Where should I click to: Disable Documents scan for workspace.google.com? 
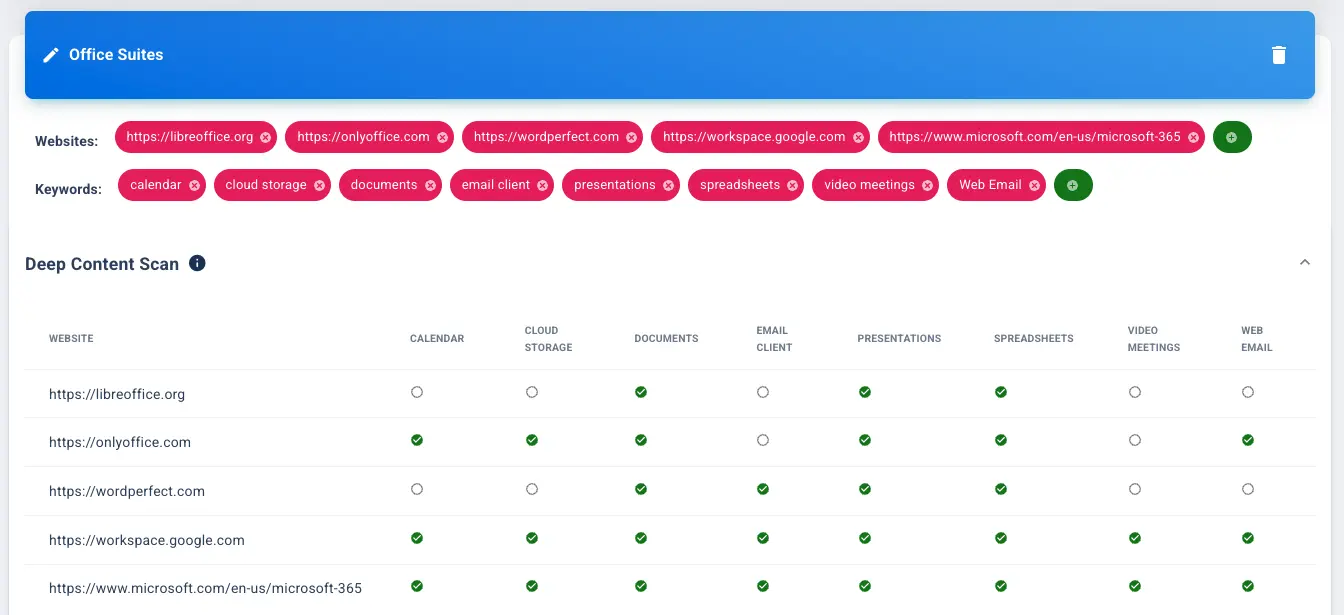point(641,538)
